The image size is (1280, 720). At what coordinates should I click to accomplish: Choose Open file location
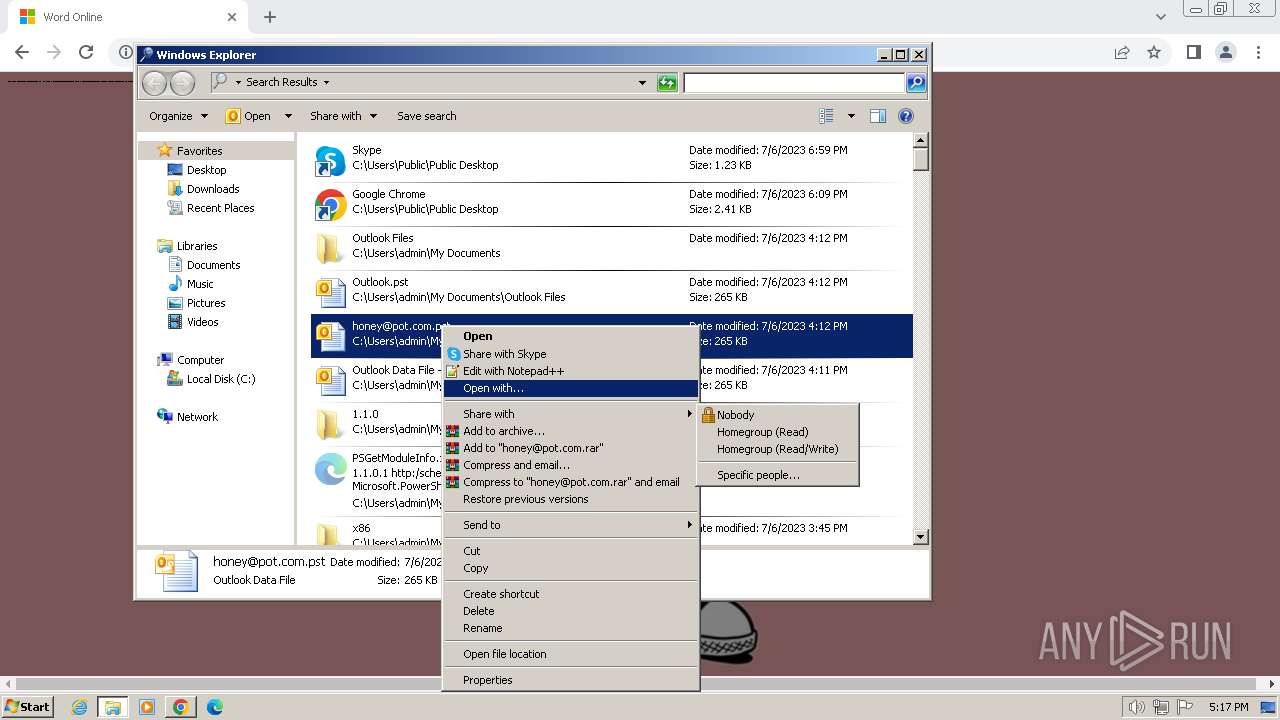570,654
